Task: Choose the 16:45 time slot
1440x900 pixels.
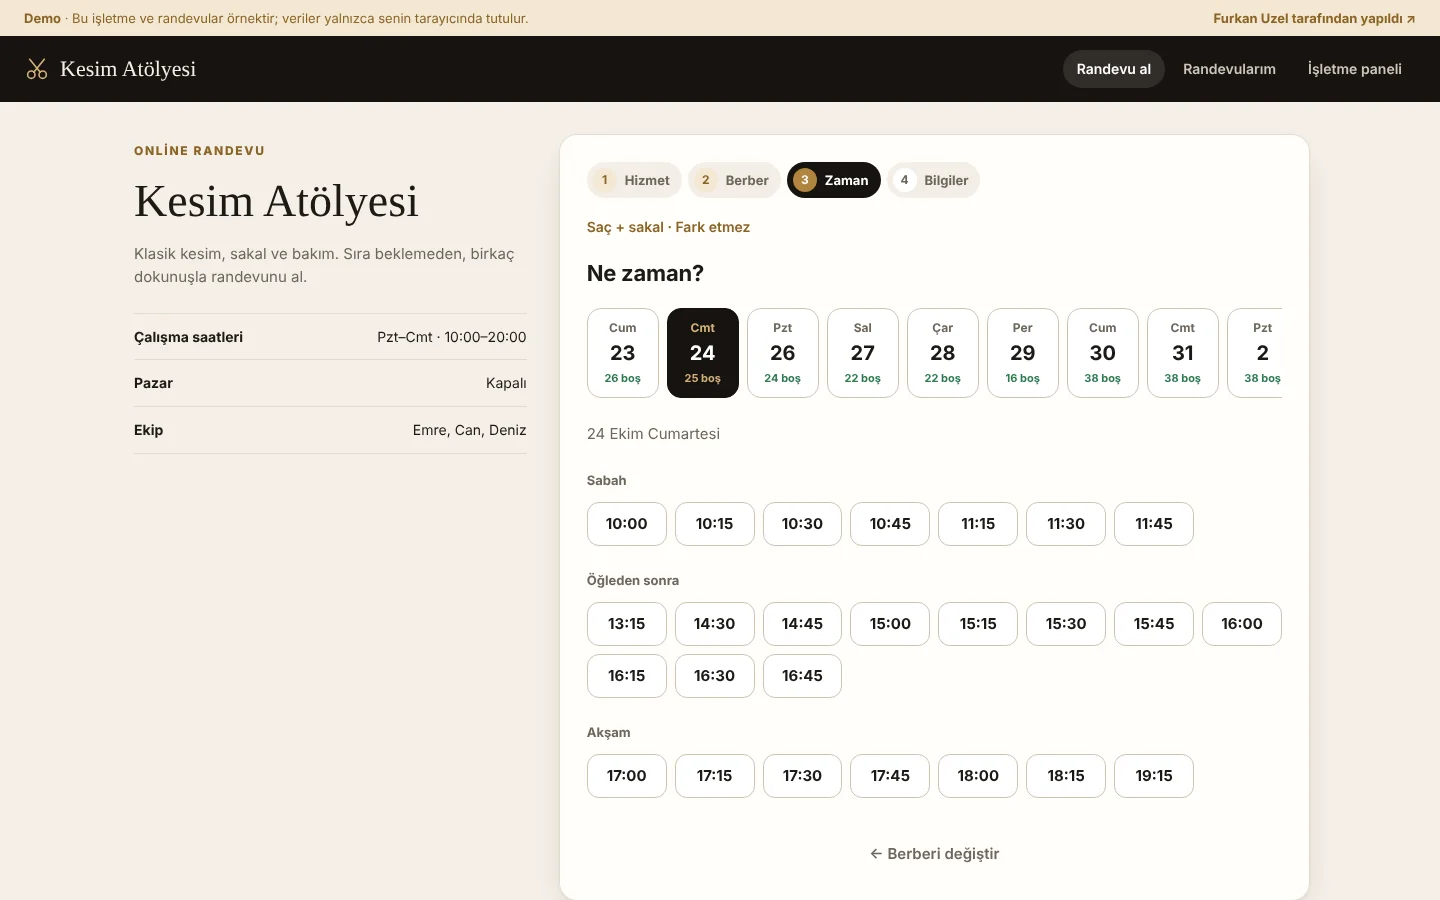Action: (x=802, y=676)
